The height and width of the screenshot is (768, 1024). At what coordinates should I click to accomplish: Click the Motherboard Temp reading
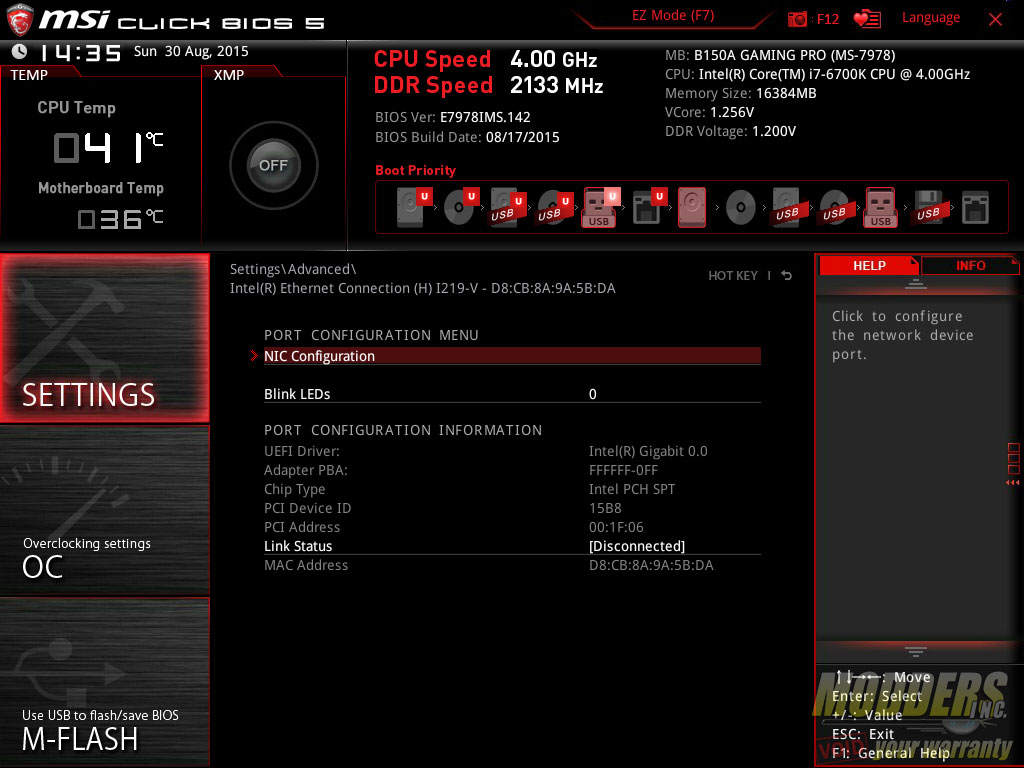tap(120, 218)
